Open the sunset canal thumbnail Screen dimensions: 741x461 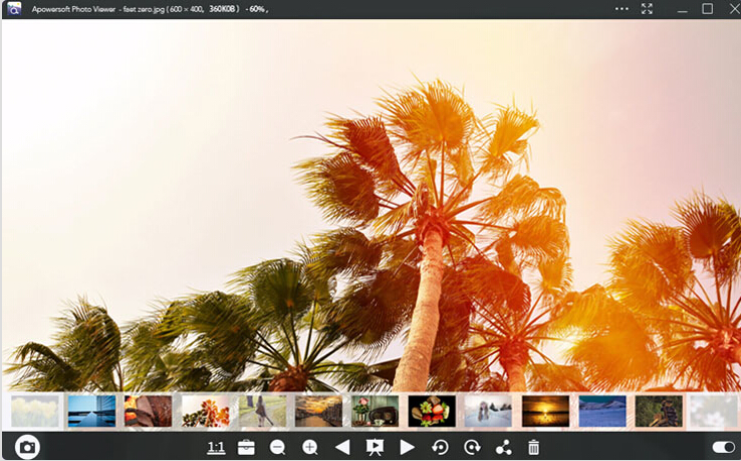(x=319, y=411)
